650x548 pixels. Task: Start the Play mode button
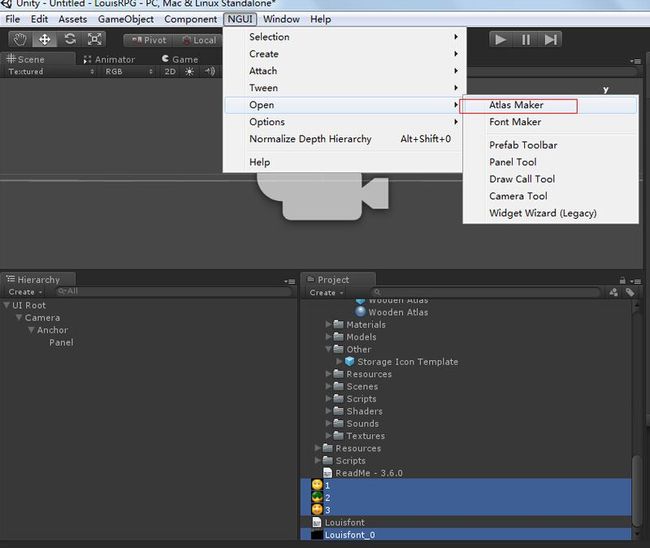(501, 40)
